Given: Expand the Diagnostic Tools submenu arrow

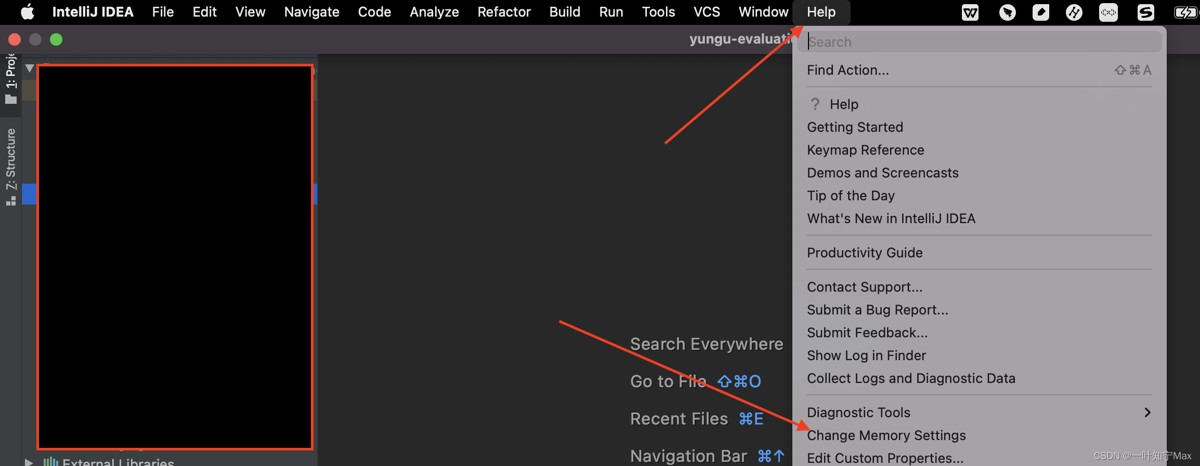Looking at the screenshot, I should [1147, 412].
